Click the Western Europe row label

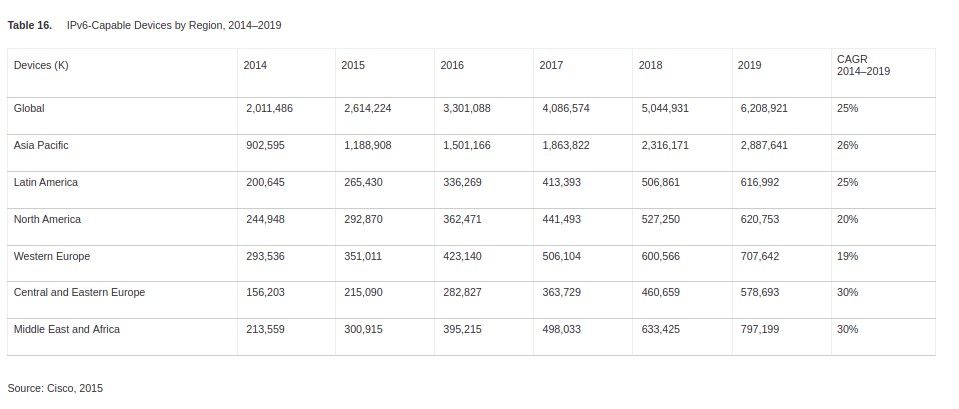(52, 256)
